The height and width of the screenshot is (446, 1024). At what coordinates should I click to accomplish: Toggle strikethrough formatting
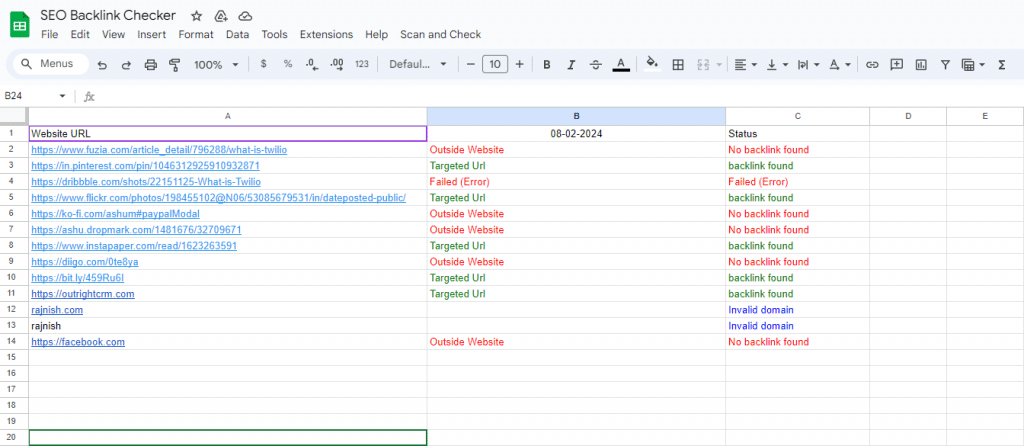tap(596, 64)
